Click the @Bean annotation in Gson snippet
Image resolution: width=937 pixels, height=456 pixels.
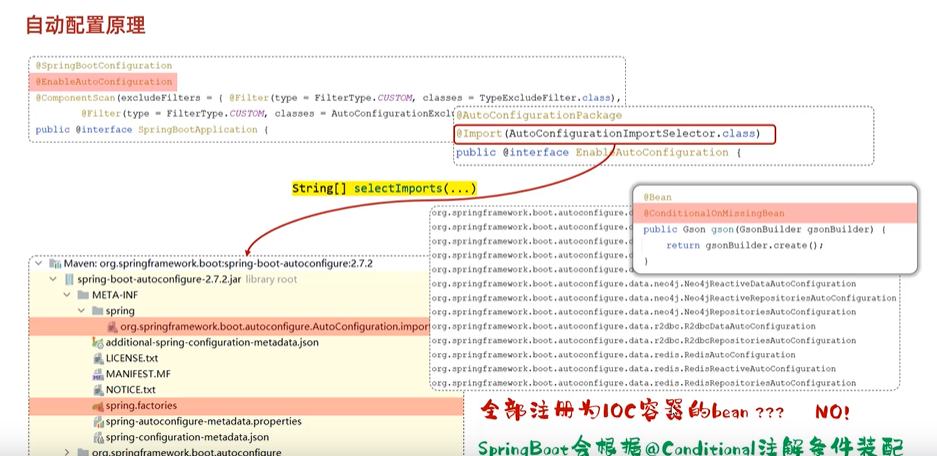click(657, 197)
